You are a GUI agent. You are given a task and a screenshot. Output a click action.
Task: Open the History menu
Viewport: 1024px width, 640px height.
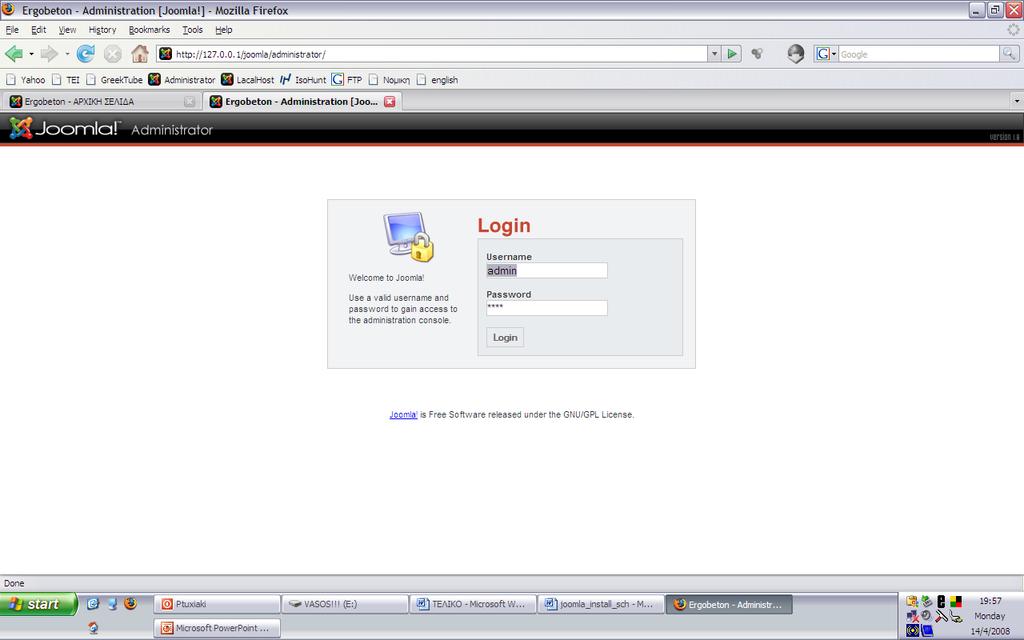click(x=103, y=30)
